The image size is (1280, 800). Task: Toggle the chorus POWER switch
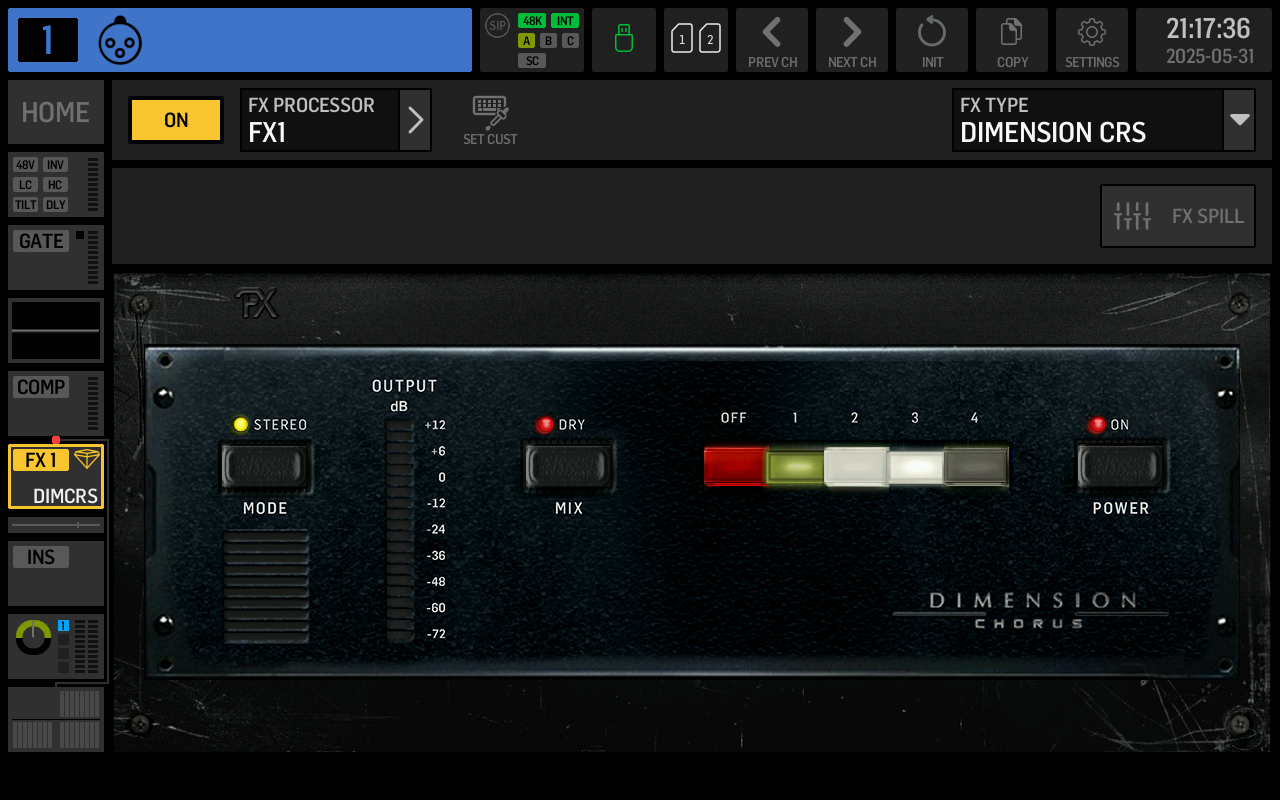[1121, 466]
